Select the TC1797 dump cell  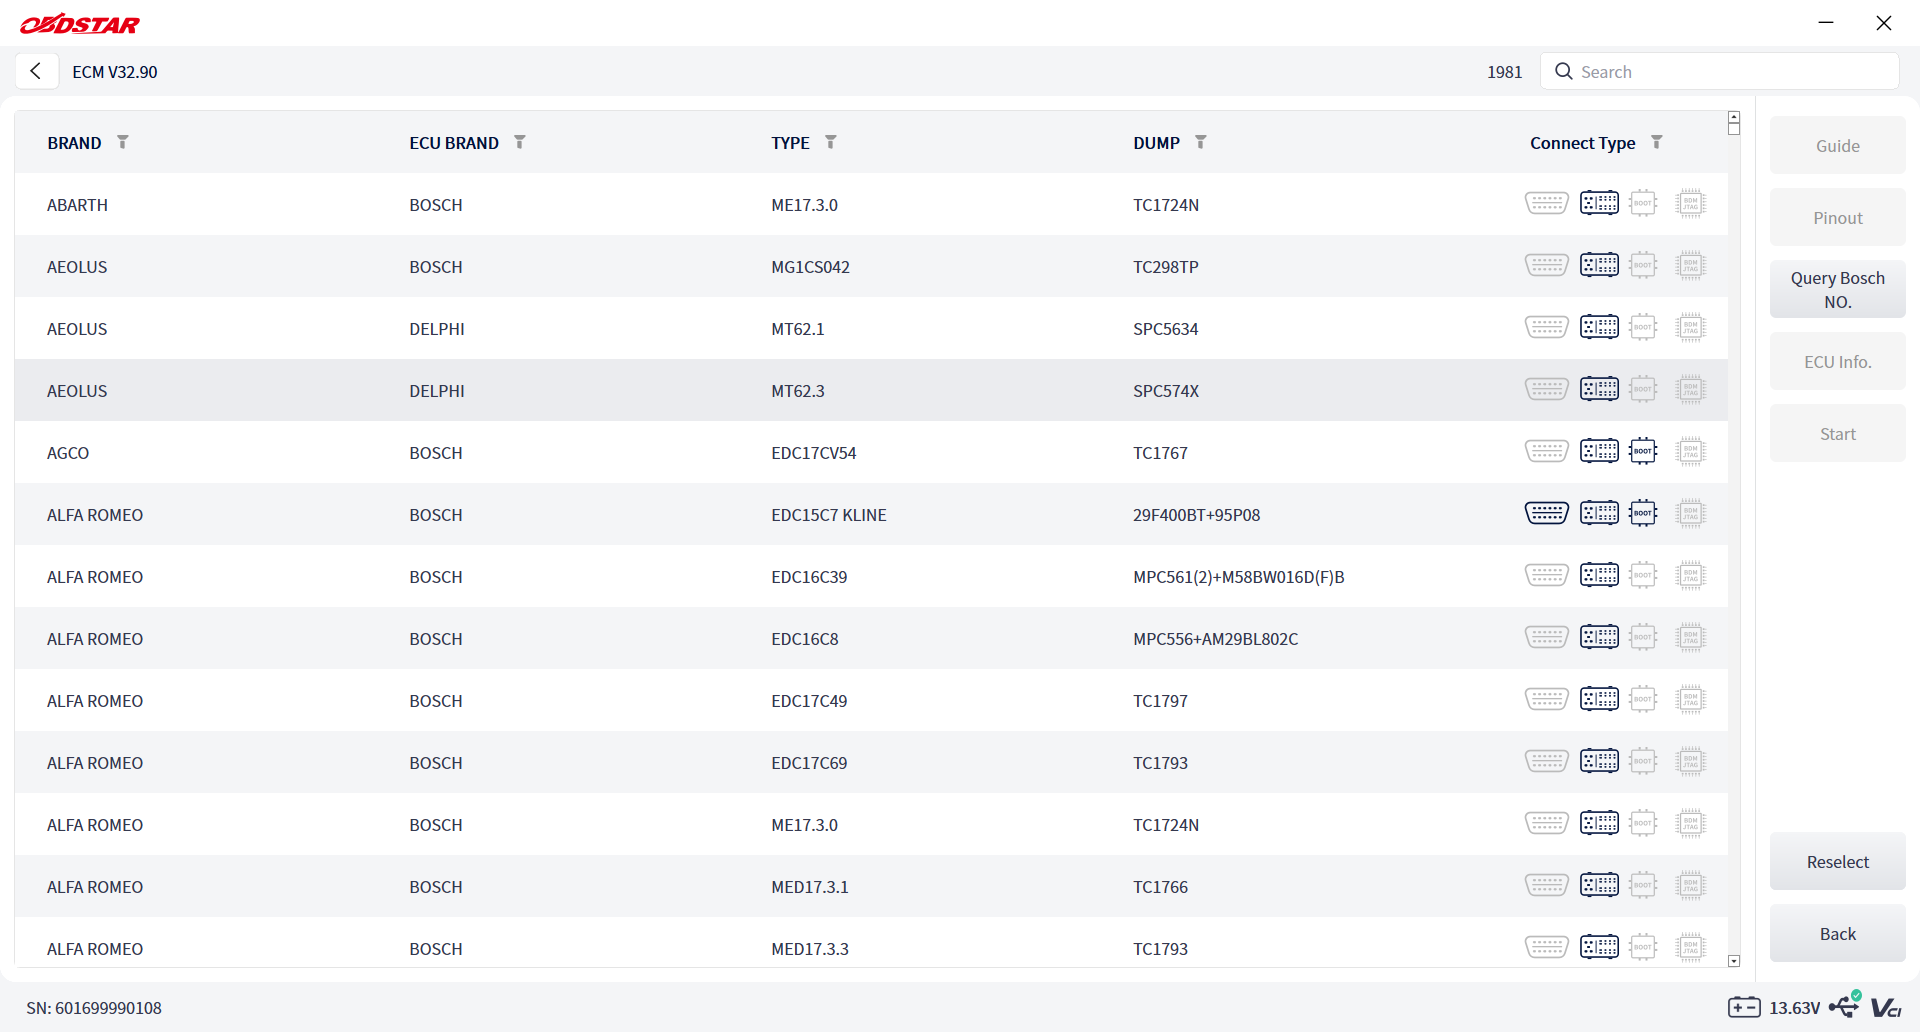click(x=1160, y=701)
